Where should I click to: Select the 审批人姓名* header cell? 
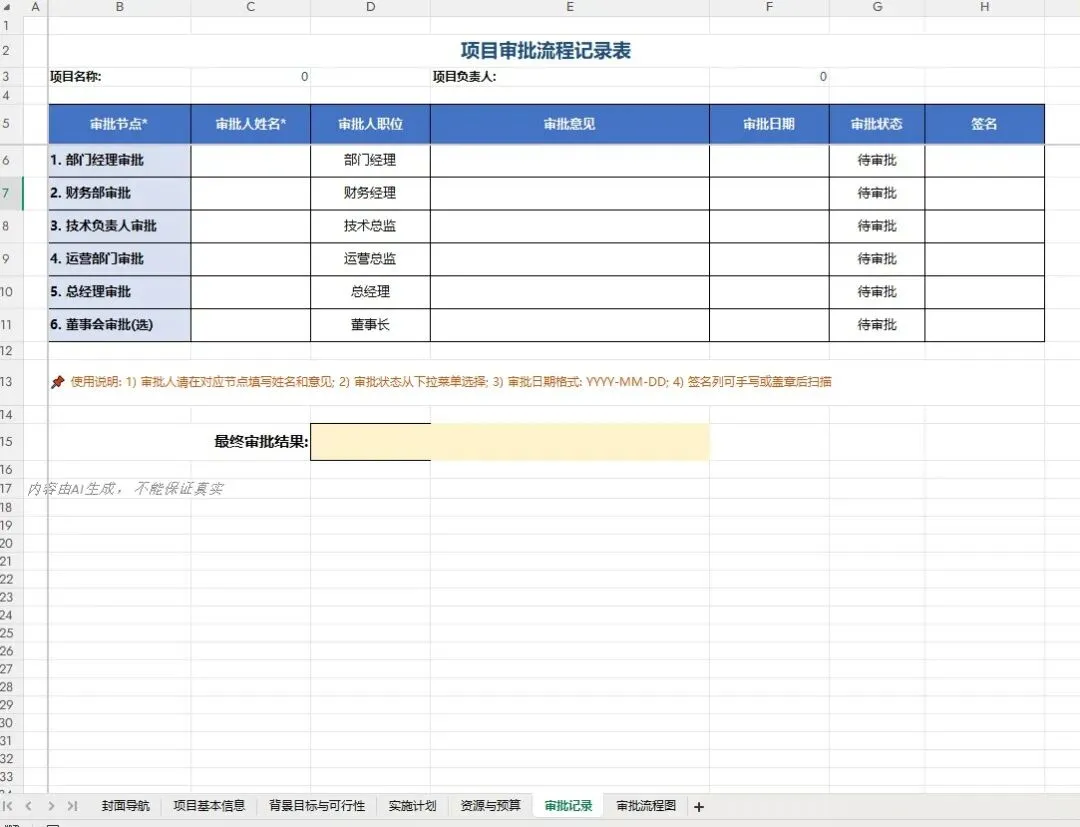click(x=251, y=124)
